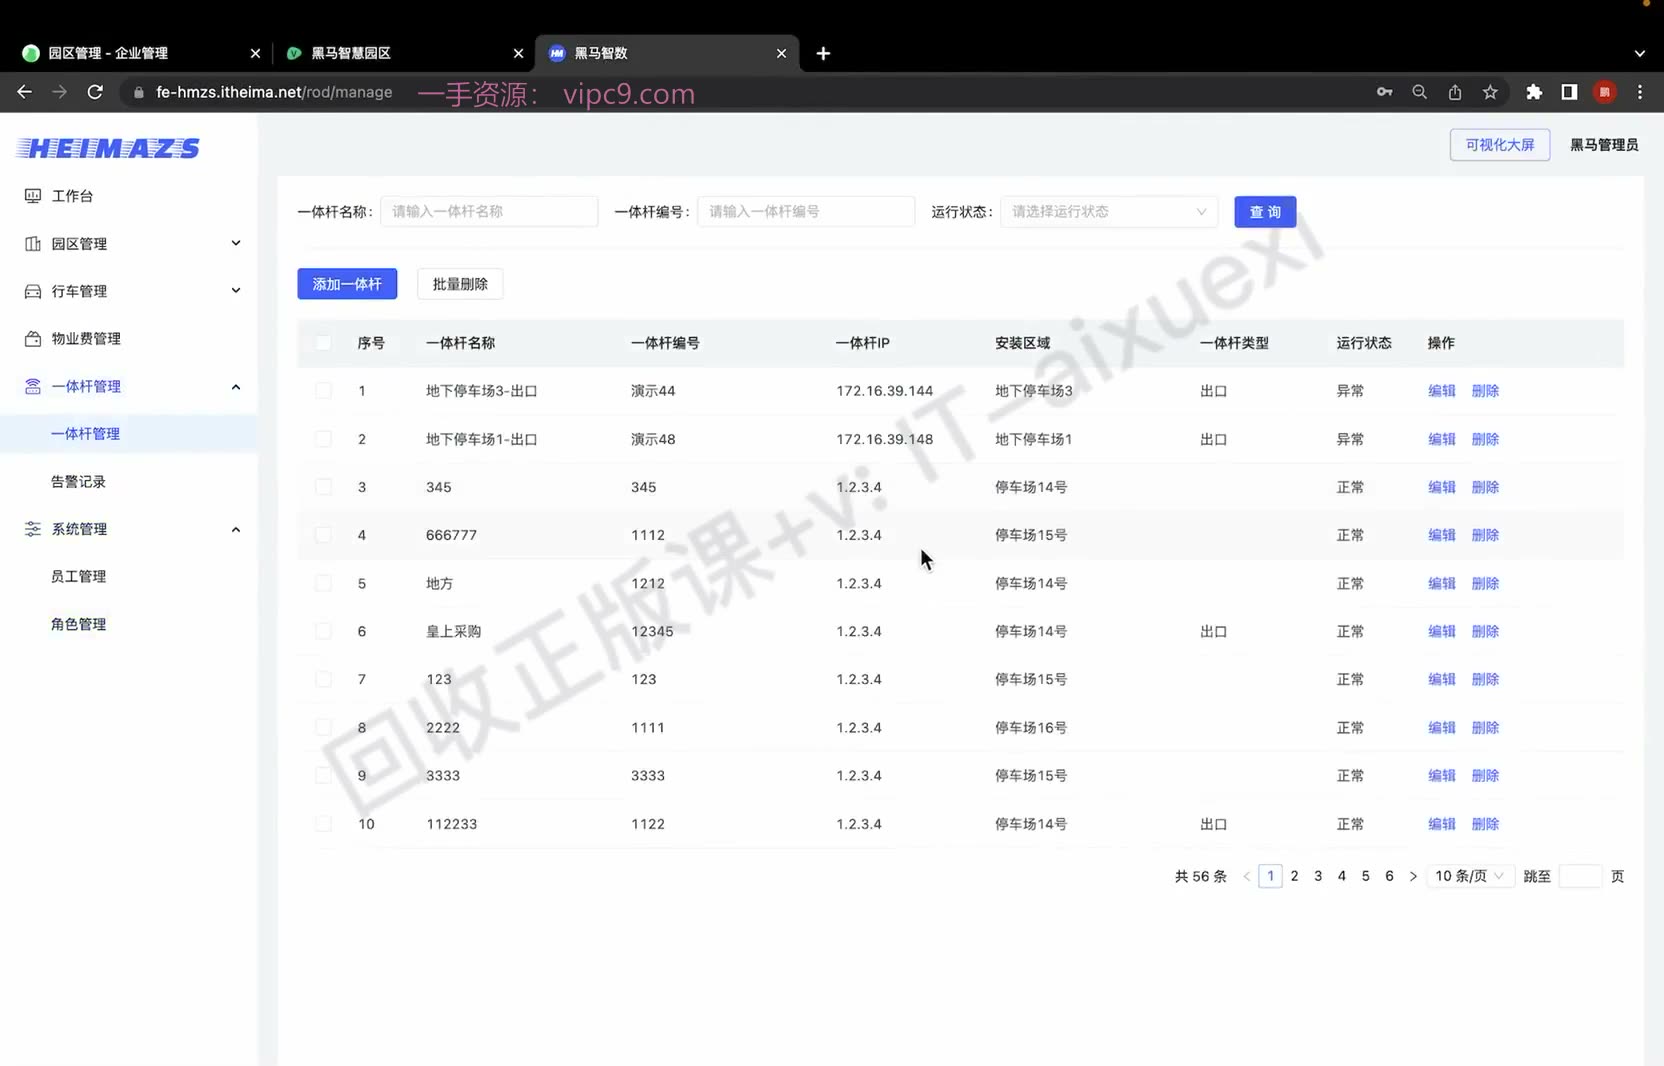Bookmark this page with the star icon
This screenshot has height=1066, width=1664.
point(1490,92)
